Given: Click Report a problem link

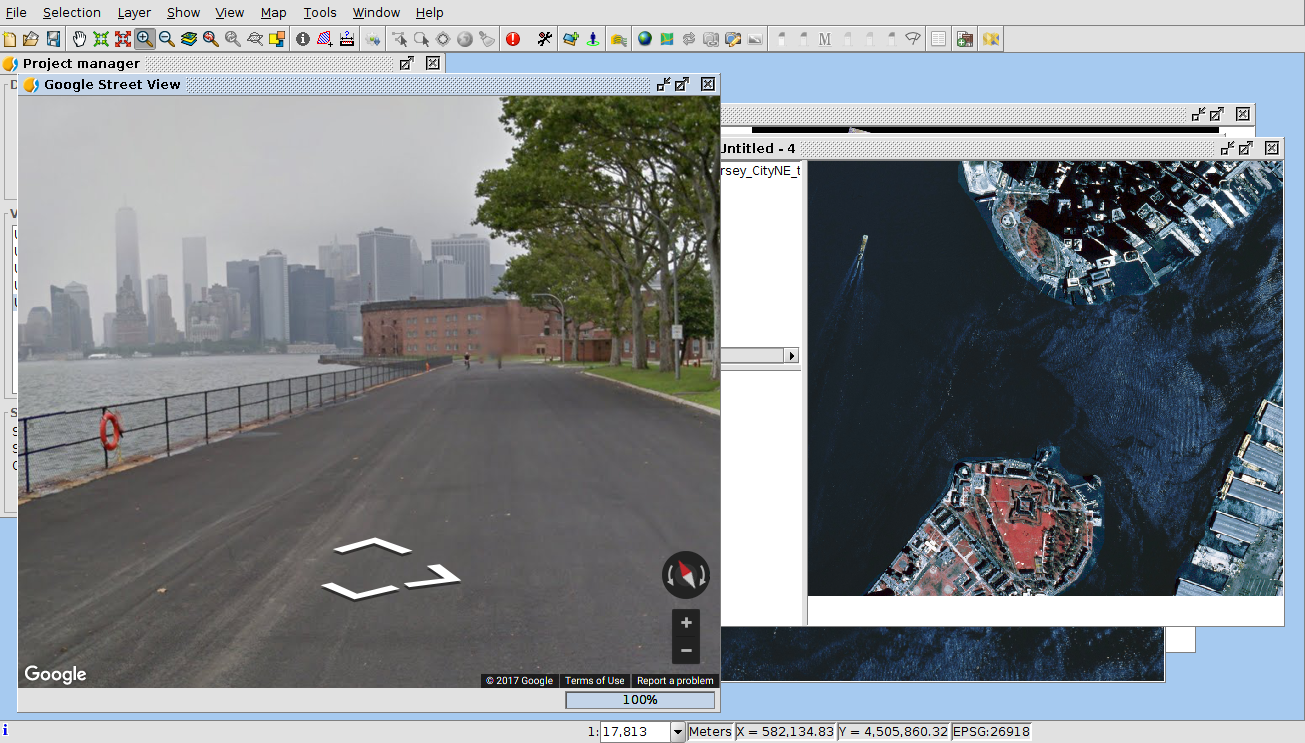Looking at the screenshot, I should tap(675, 681).
